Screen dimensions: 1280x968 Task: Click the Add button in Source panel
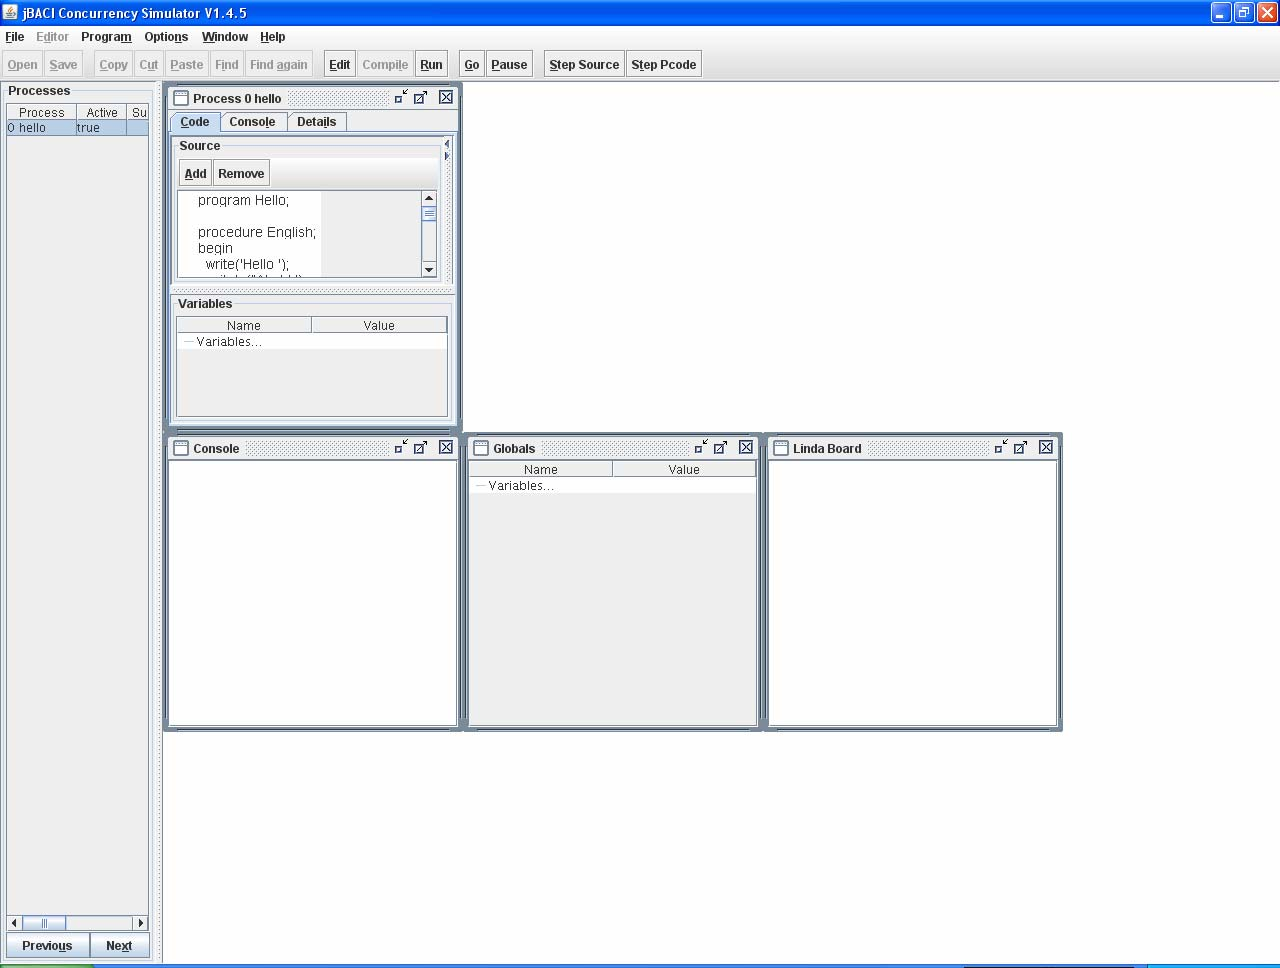[x=196, y=173]
